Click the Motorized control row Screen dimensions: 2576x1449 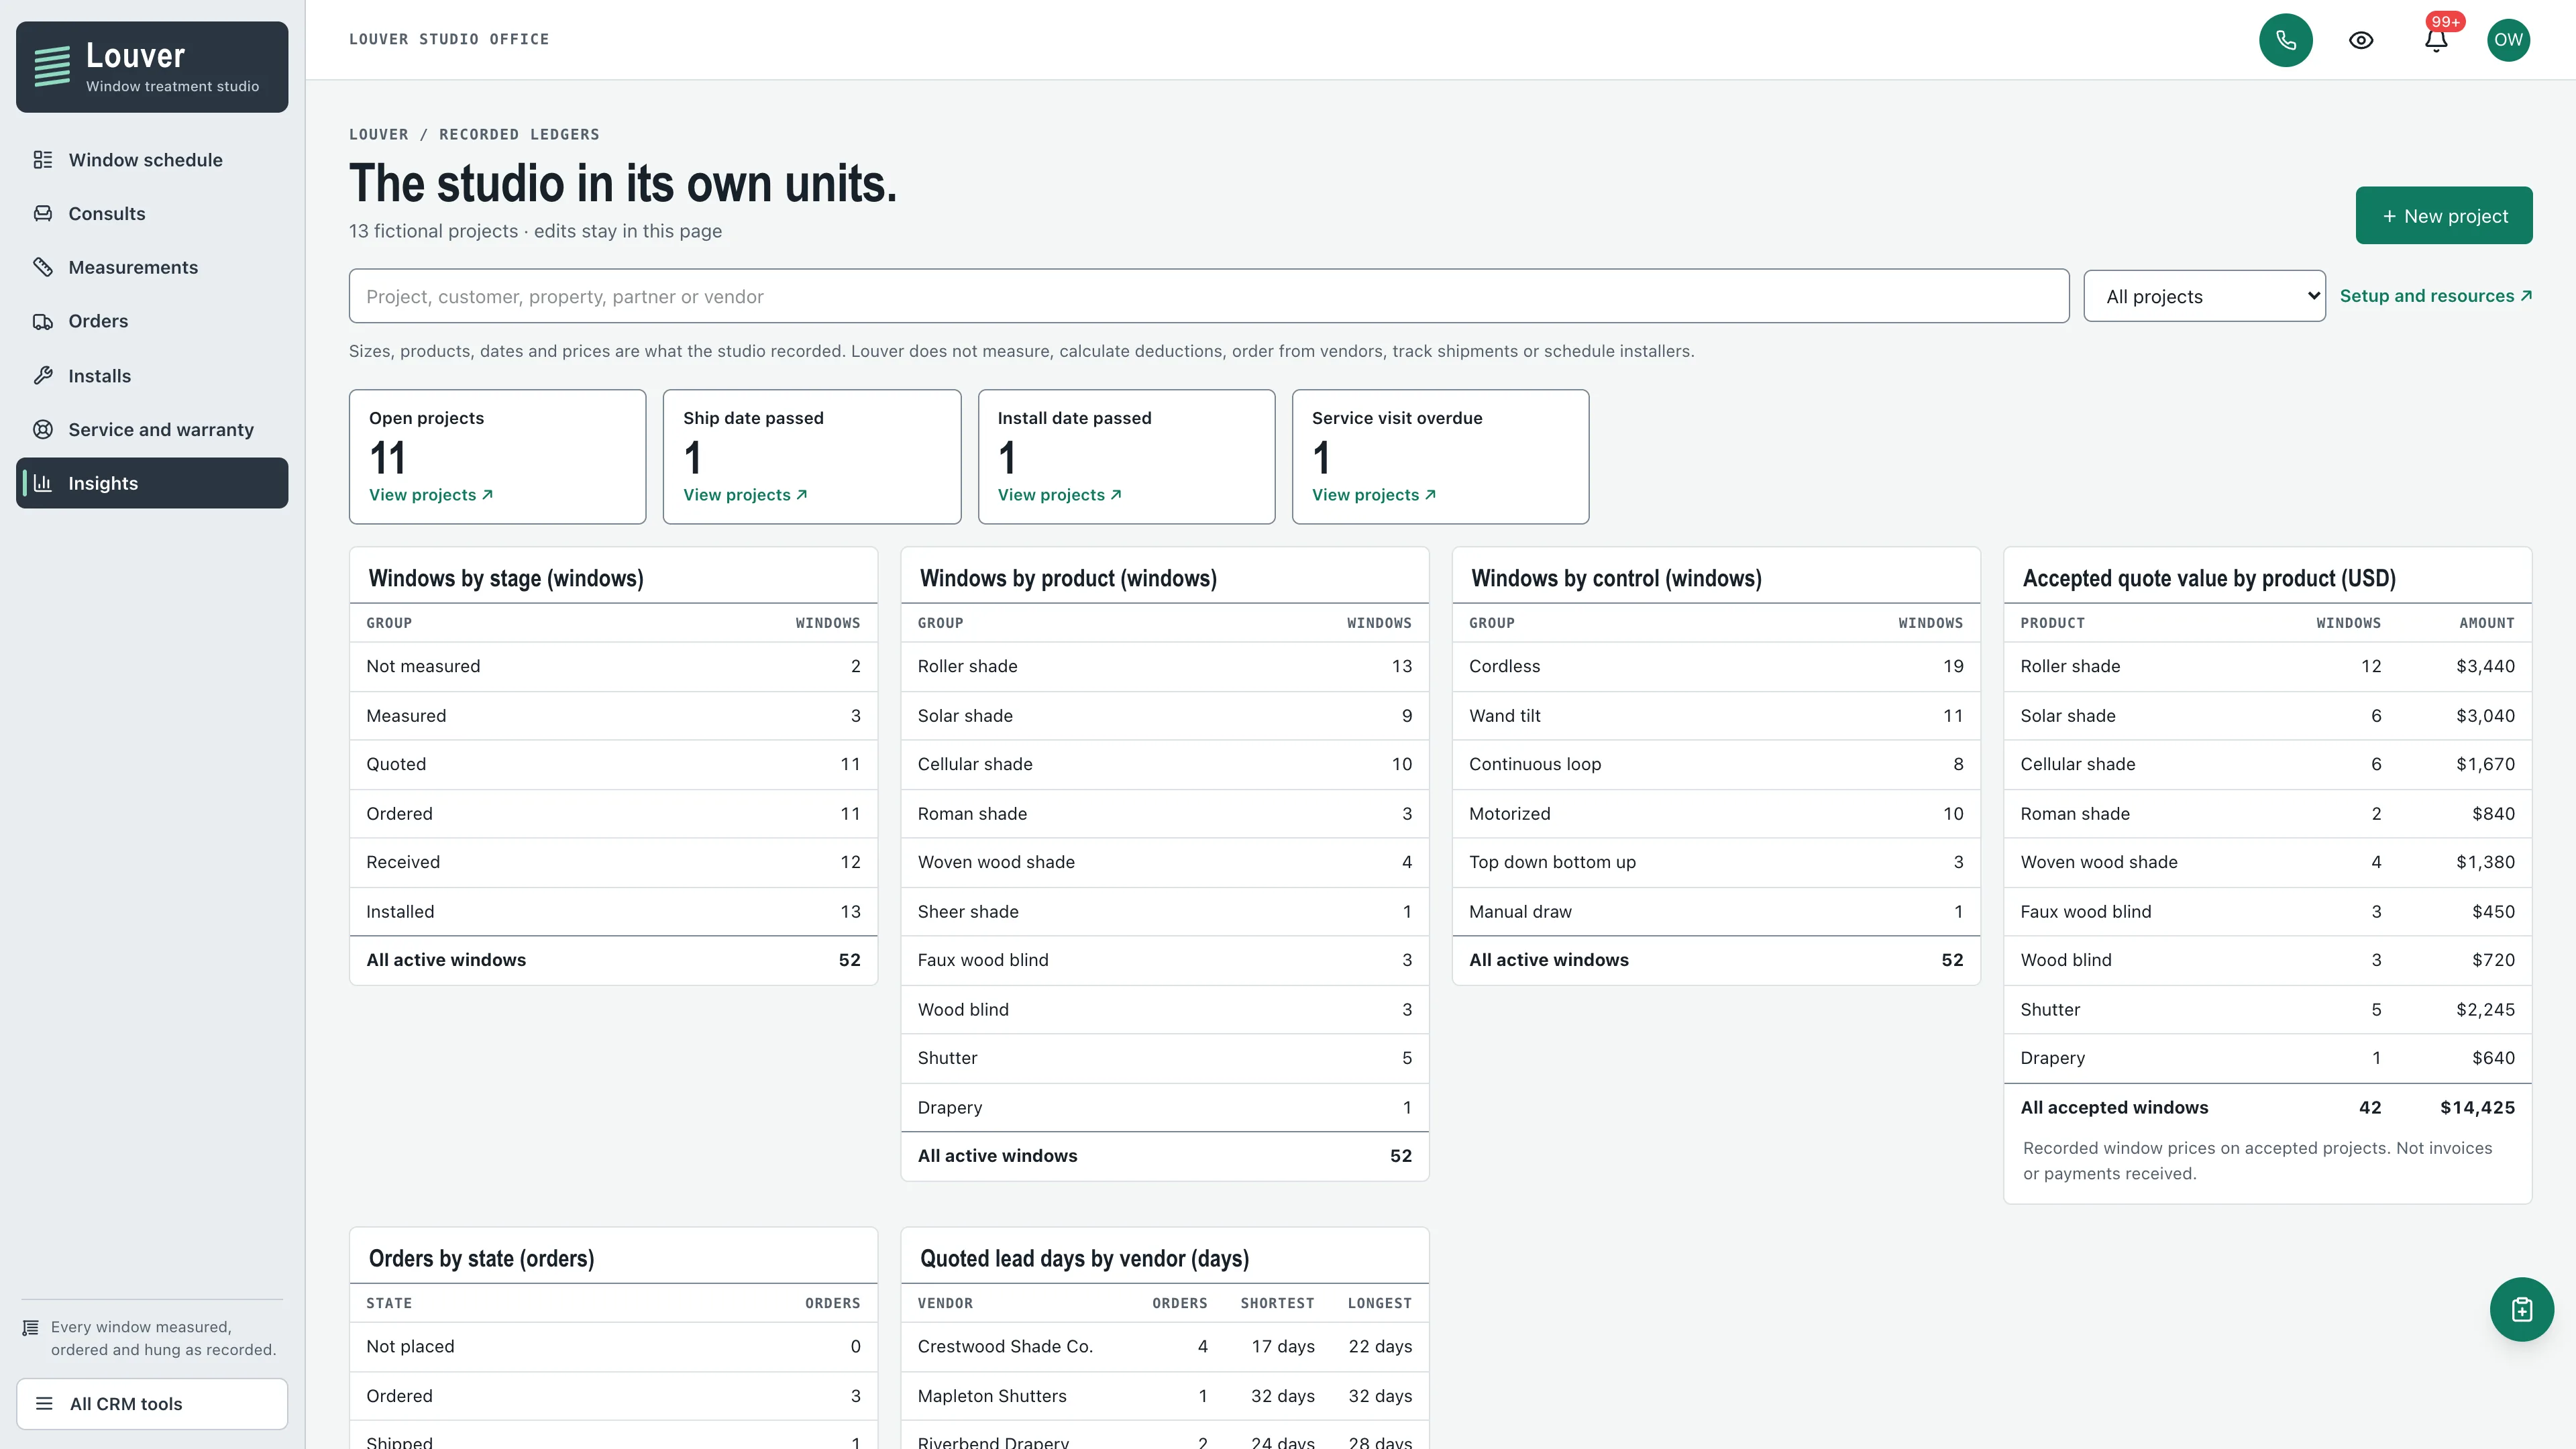(1715, 813)
